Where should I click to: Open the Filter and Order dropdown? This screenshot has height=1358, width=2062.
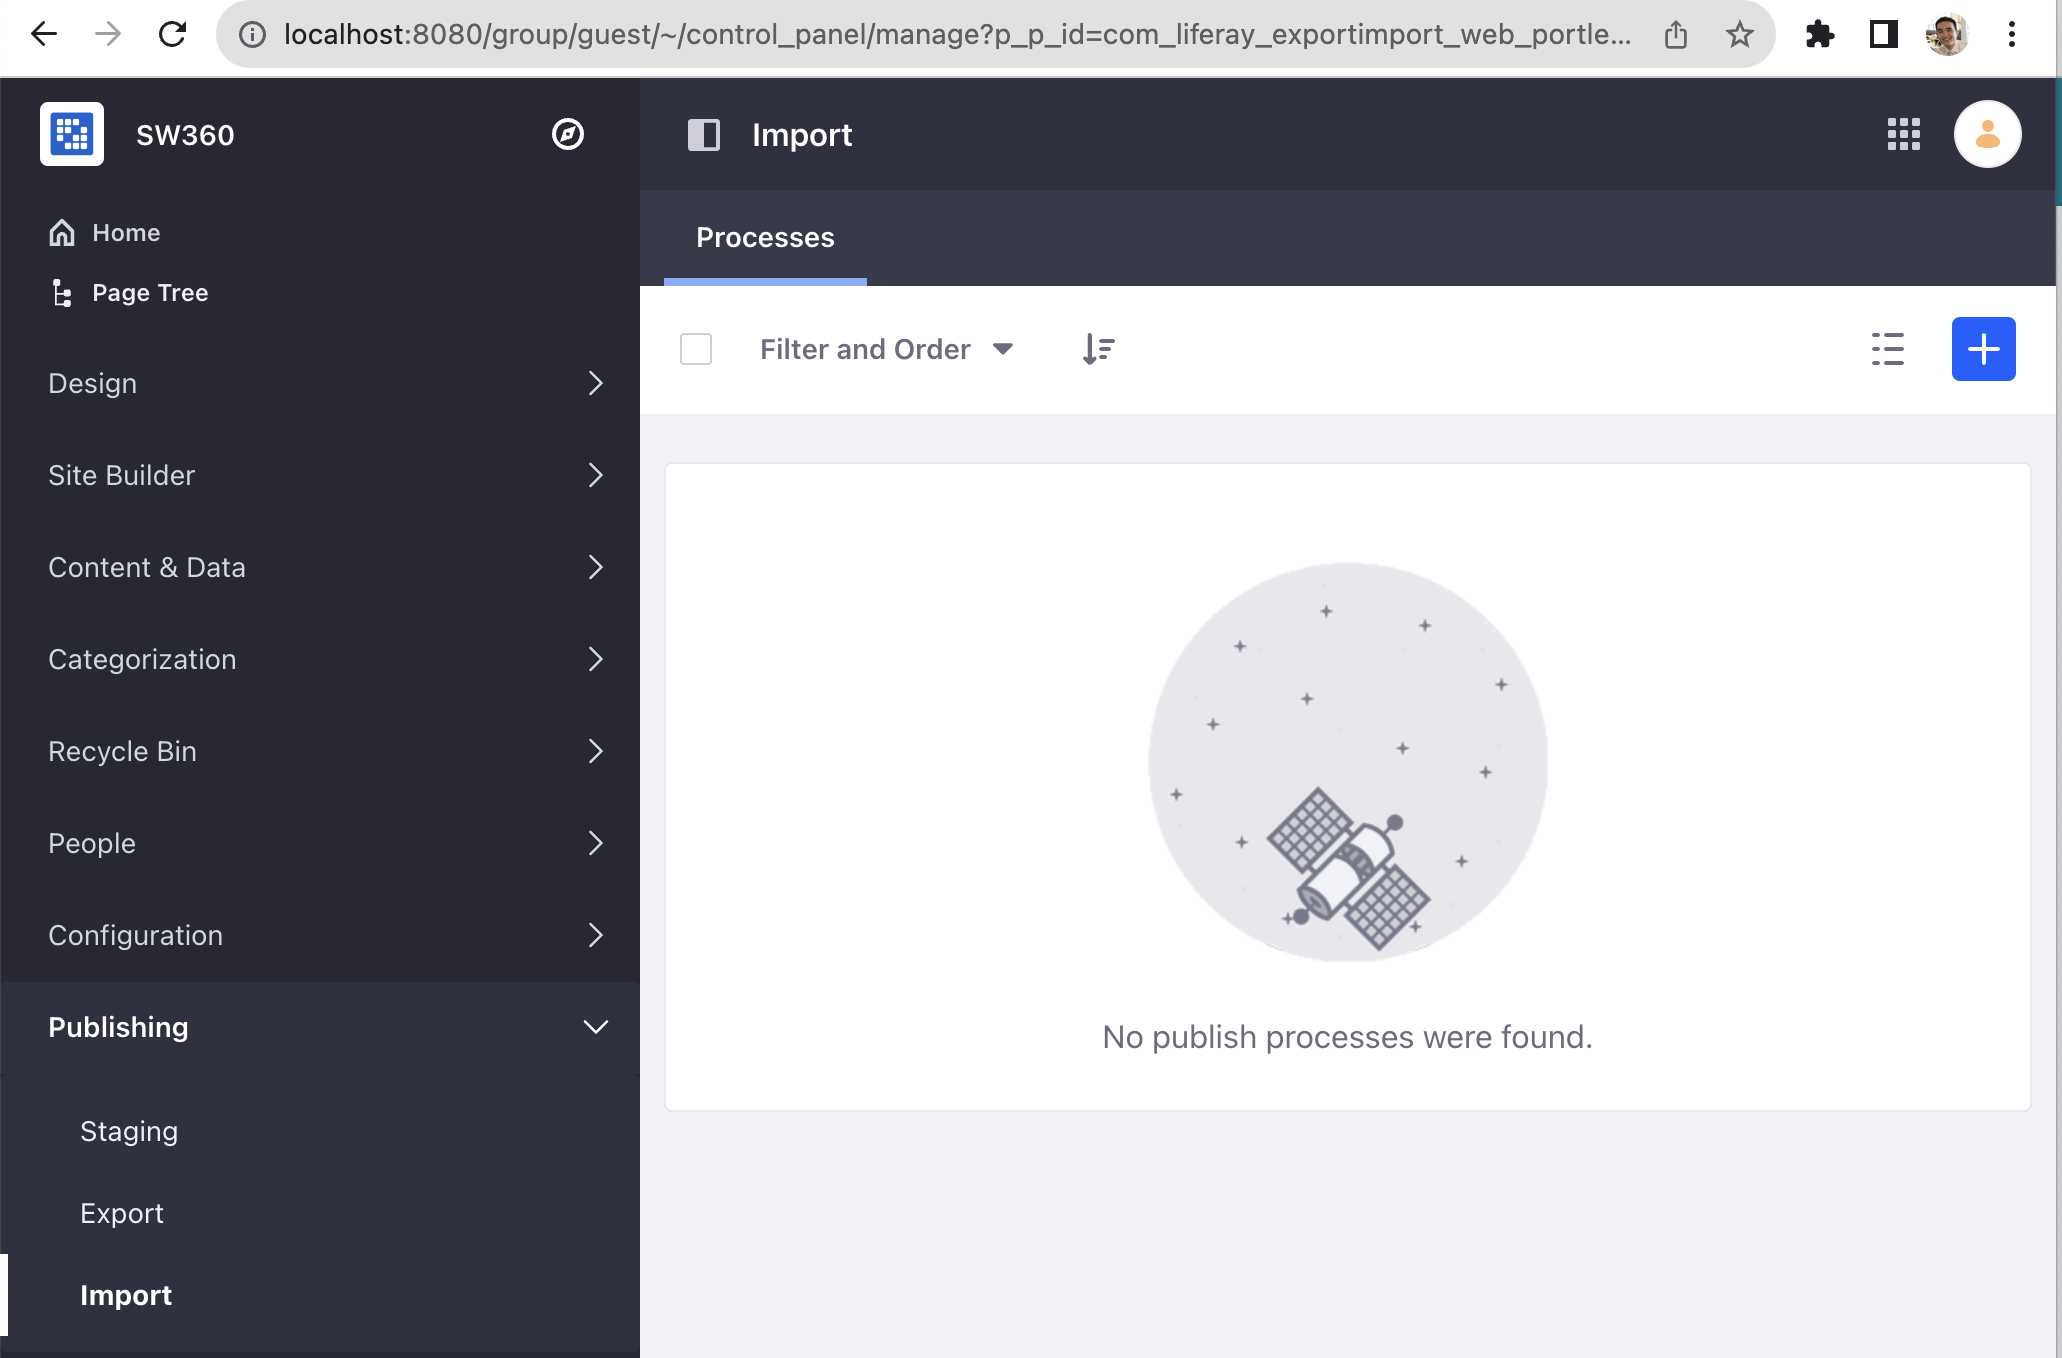point(886,349)
